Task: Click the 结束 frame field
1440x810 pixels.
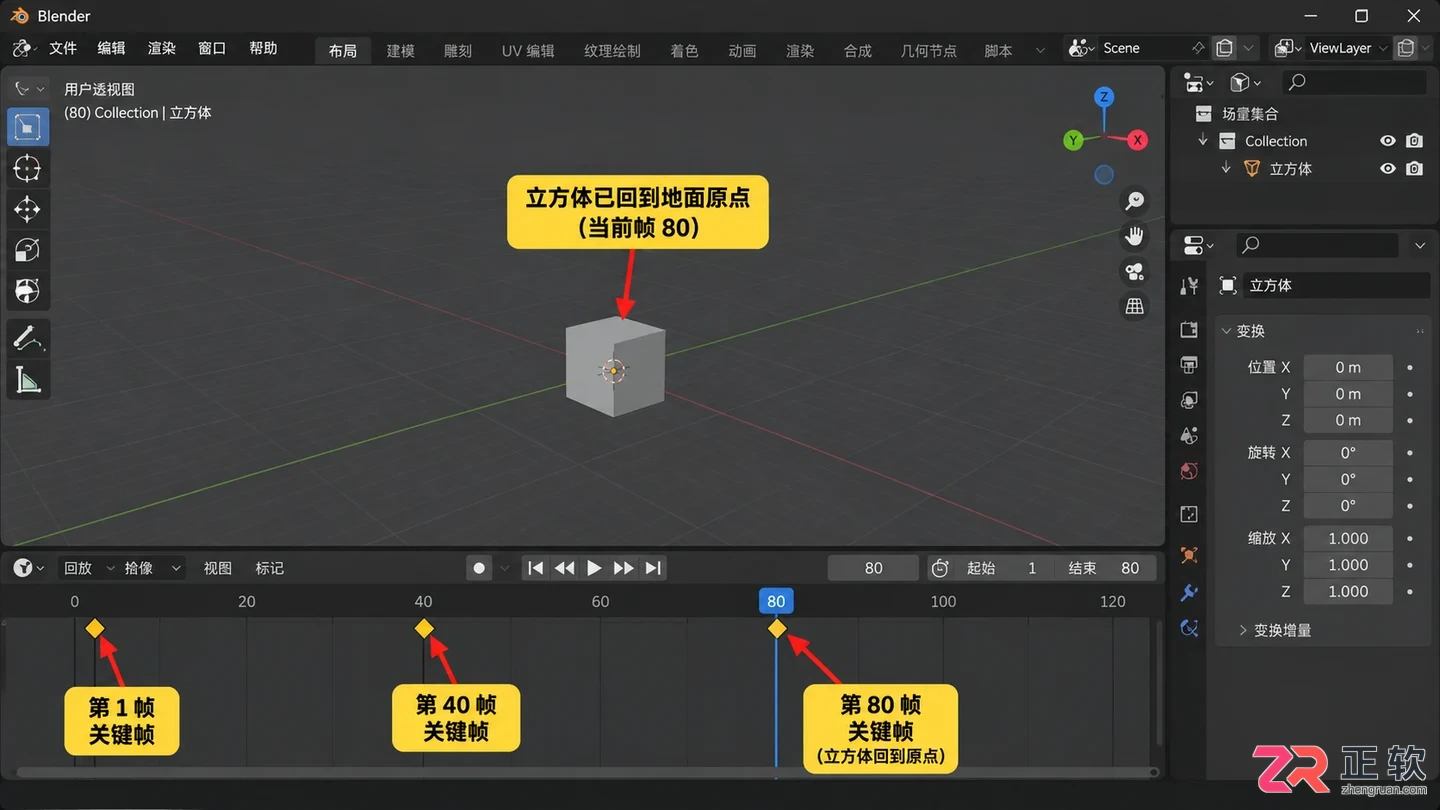Action: click(1105, 568)
